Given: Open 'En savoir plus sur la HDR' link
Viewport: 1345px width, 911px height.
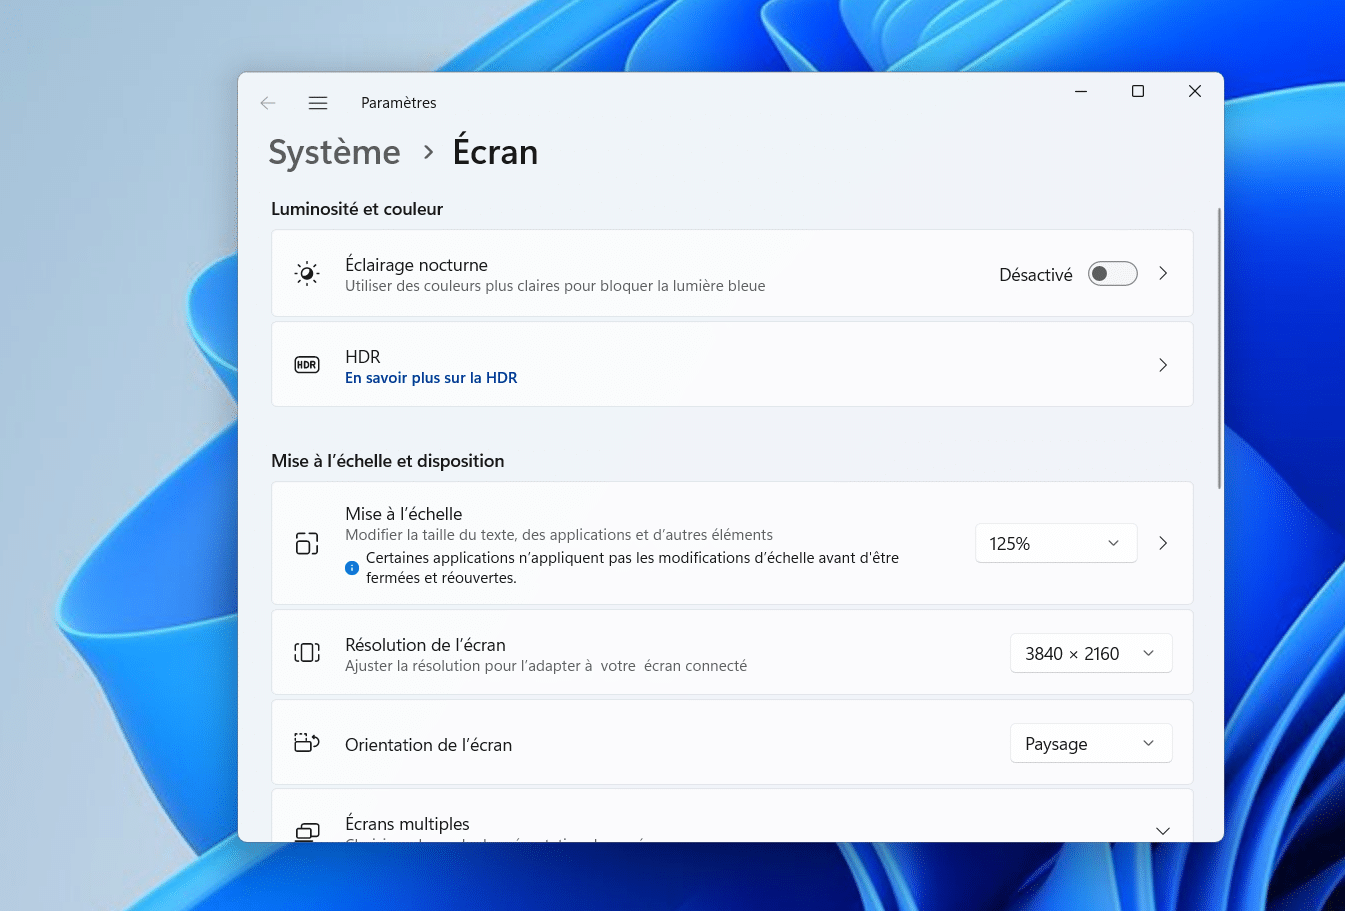Looking at the screenshot, I should (x=431, y=378).
